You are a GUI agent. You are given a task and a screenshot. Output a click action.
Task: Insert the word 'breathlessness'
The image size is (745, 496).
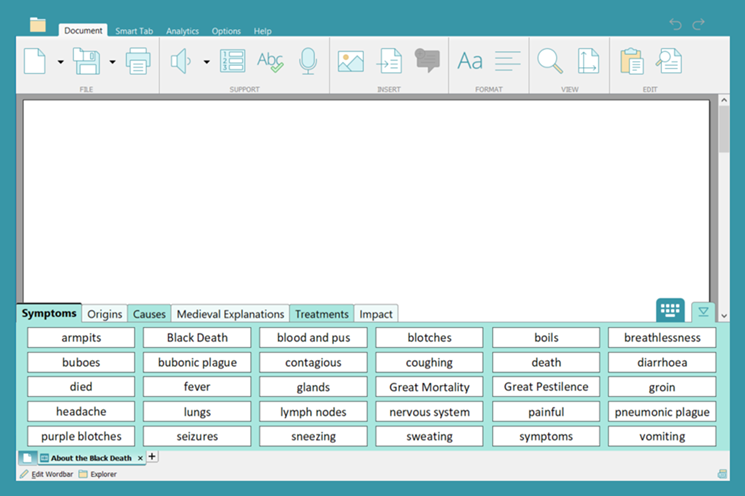[662, 338]
